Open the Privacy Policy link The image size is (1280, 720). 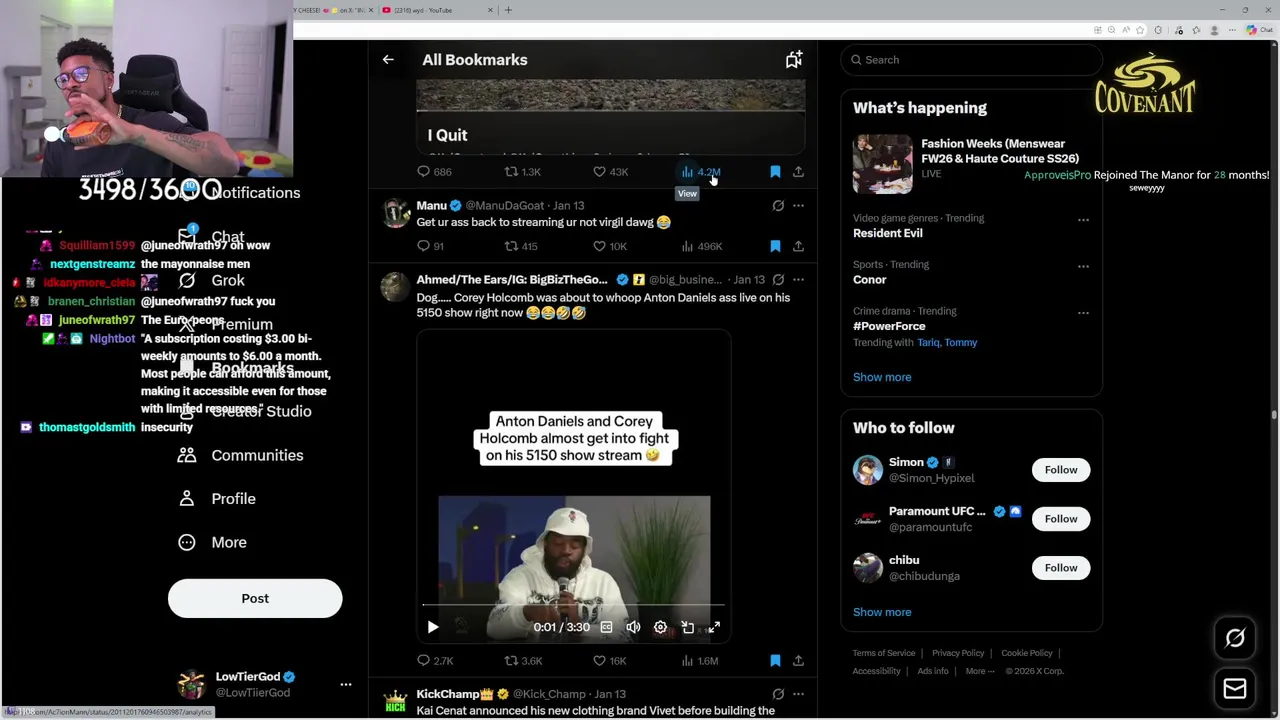958,653
